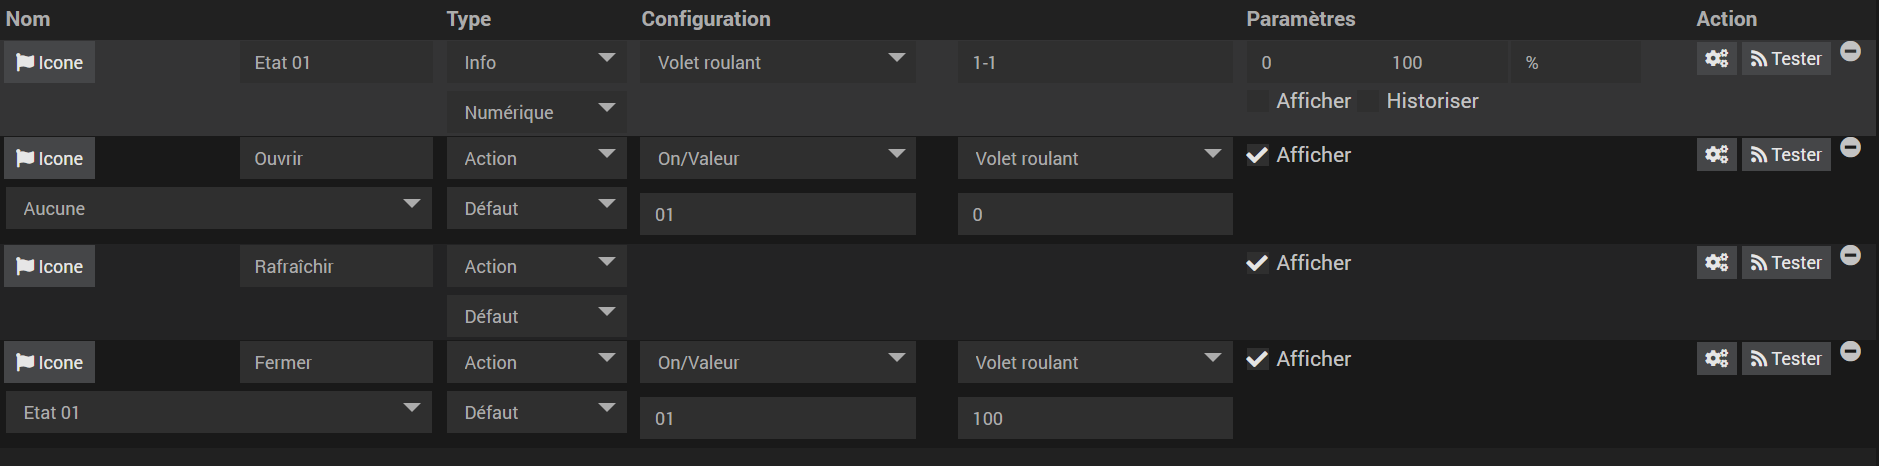1879x466 pixels.
Task: Disable Afficher for the Fermer command
Action: pos(1258,359)
